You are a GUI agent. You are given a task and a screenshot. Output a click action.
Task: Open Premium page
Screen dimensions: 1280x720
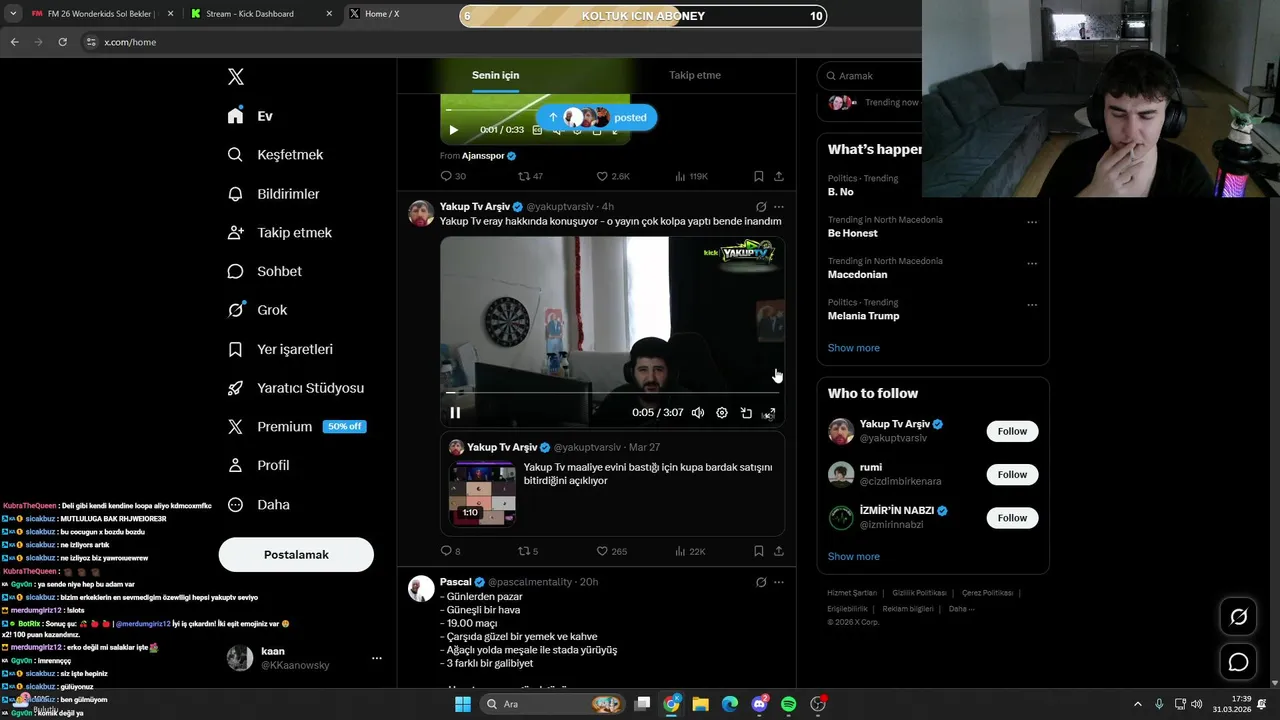(x=296, y=427)
